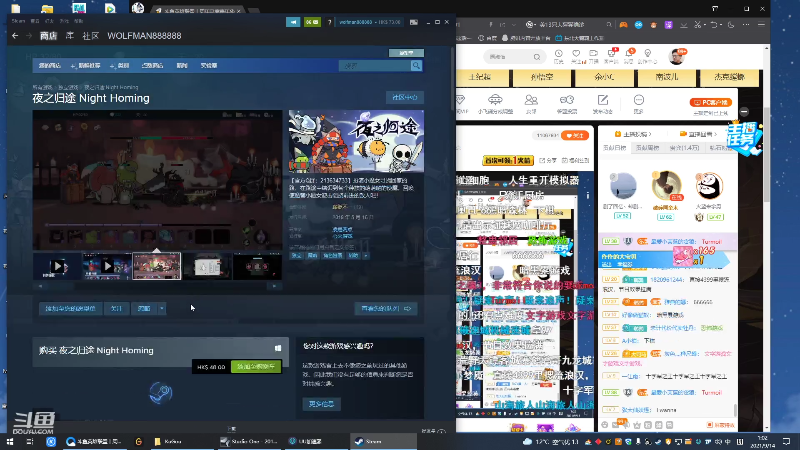Select 社区 Community tab in Steam
Image resolution: width=800 pixels, height=450 pixels.
[x=90, y=36]
